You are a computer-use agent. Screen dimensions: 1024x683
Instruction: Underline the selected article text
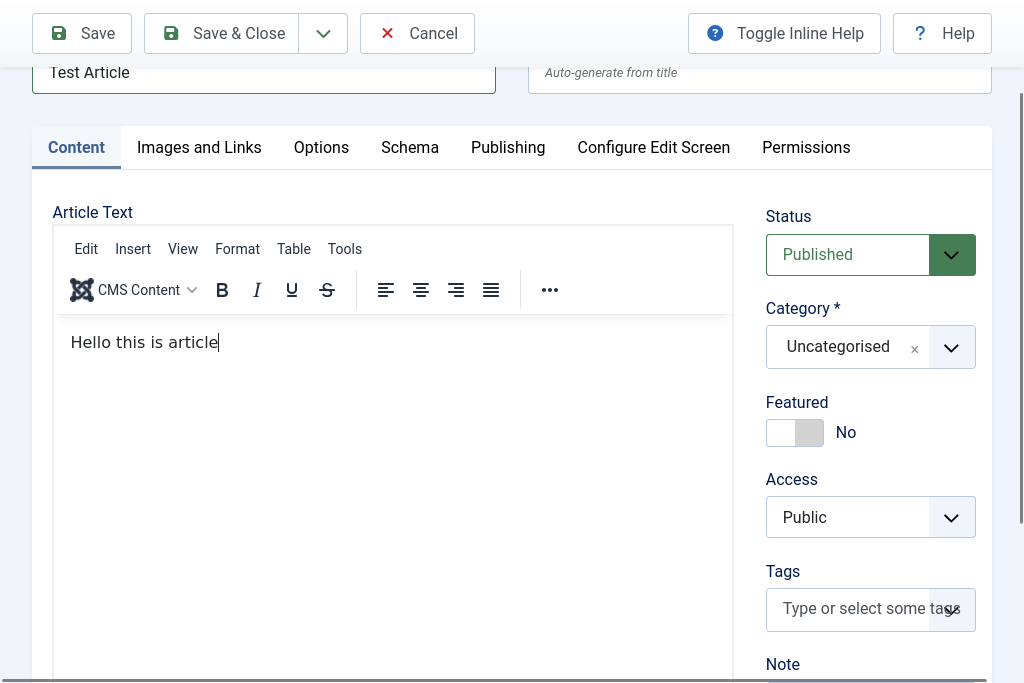[292, 290]
